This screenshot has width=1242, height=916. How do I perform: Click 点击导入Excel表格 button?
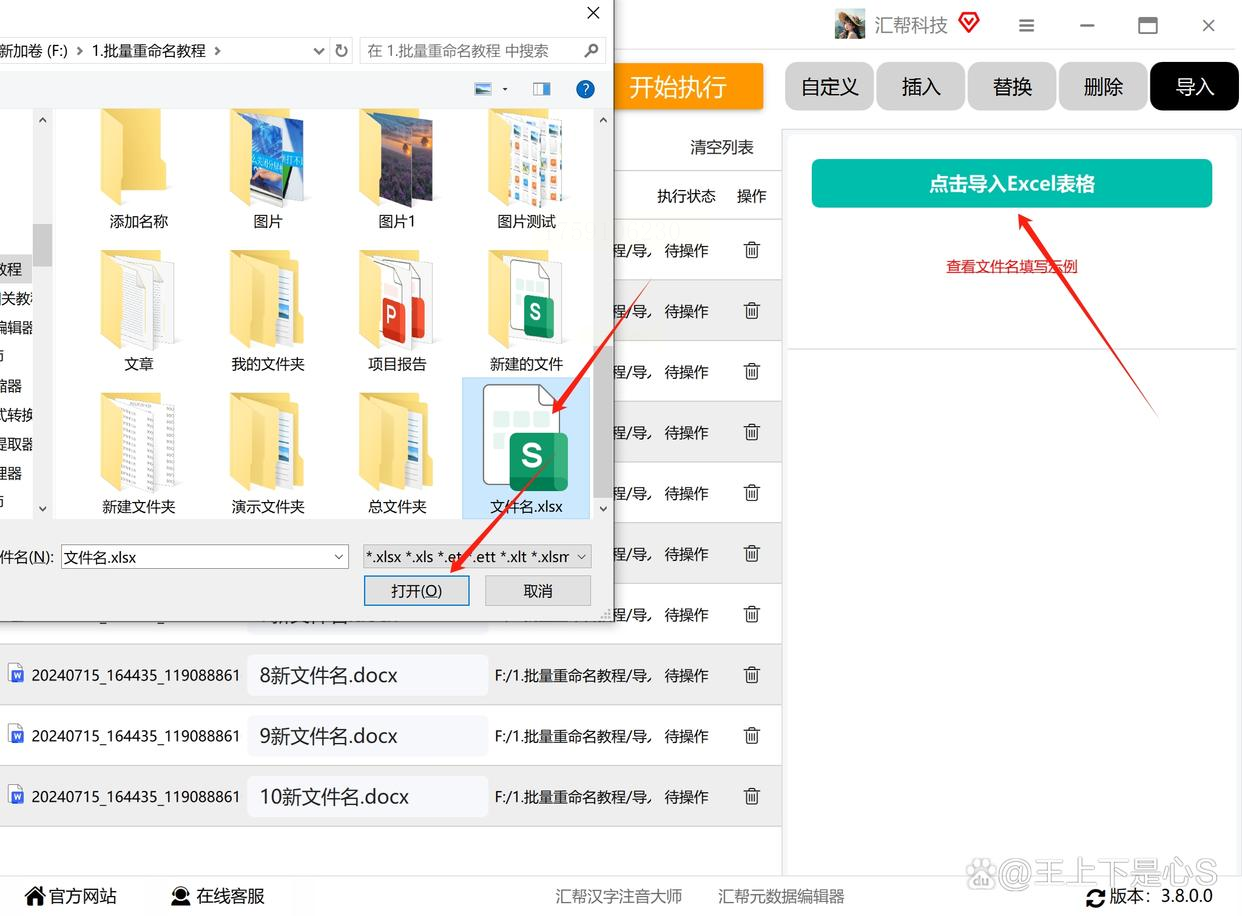tap(1011, 184)
